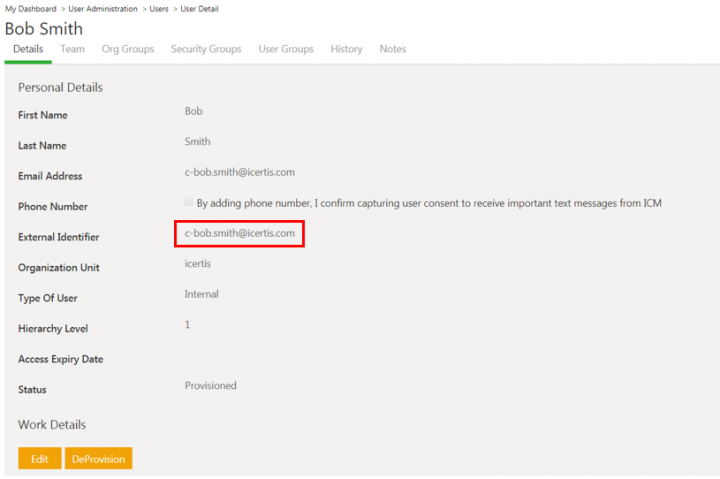Click the Bob Smith page heading
Screen dimensions: 720x479
coord(44,29)
